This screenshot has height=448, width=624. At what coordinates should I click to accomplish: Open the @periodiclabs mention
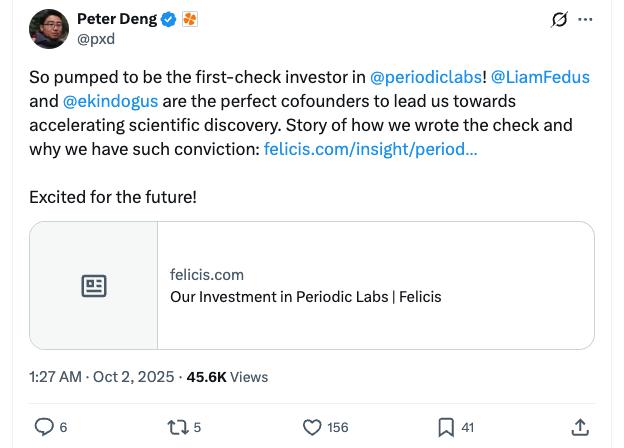point(426,77)
